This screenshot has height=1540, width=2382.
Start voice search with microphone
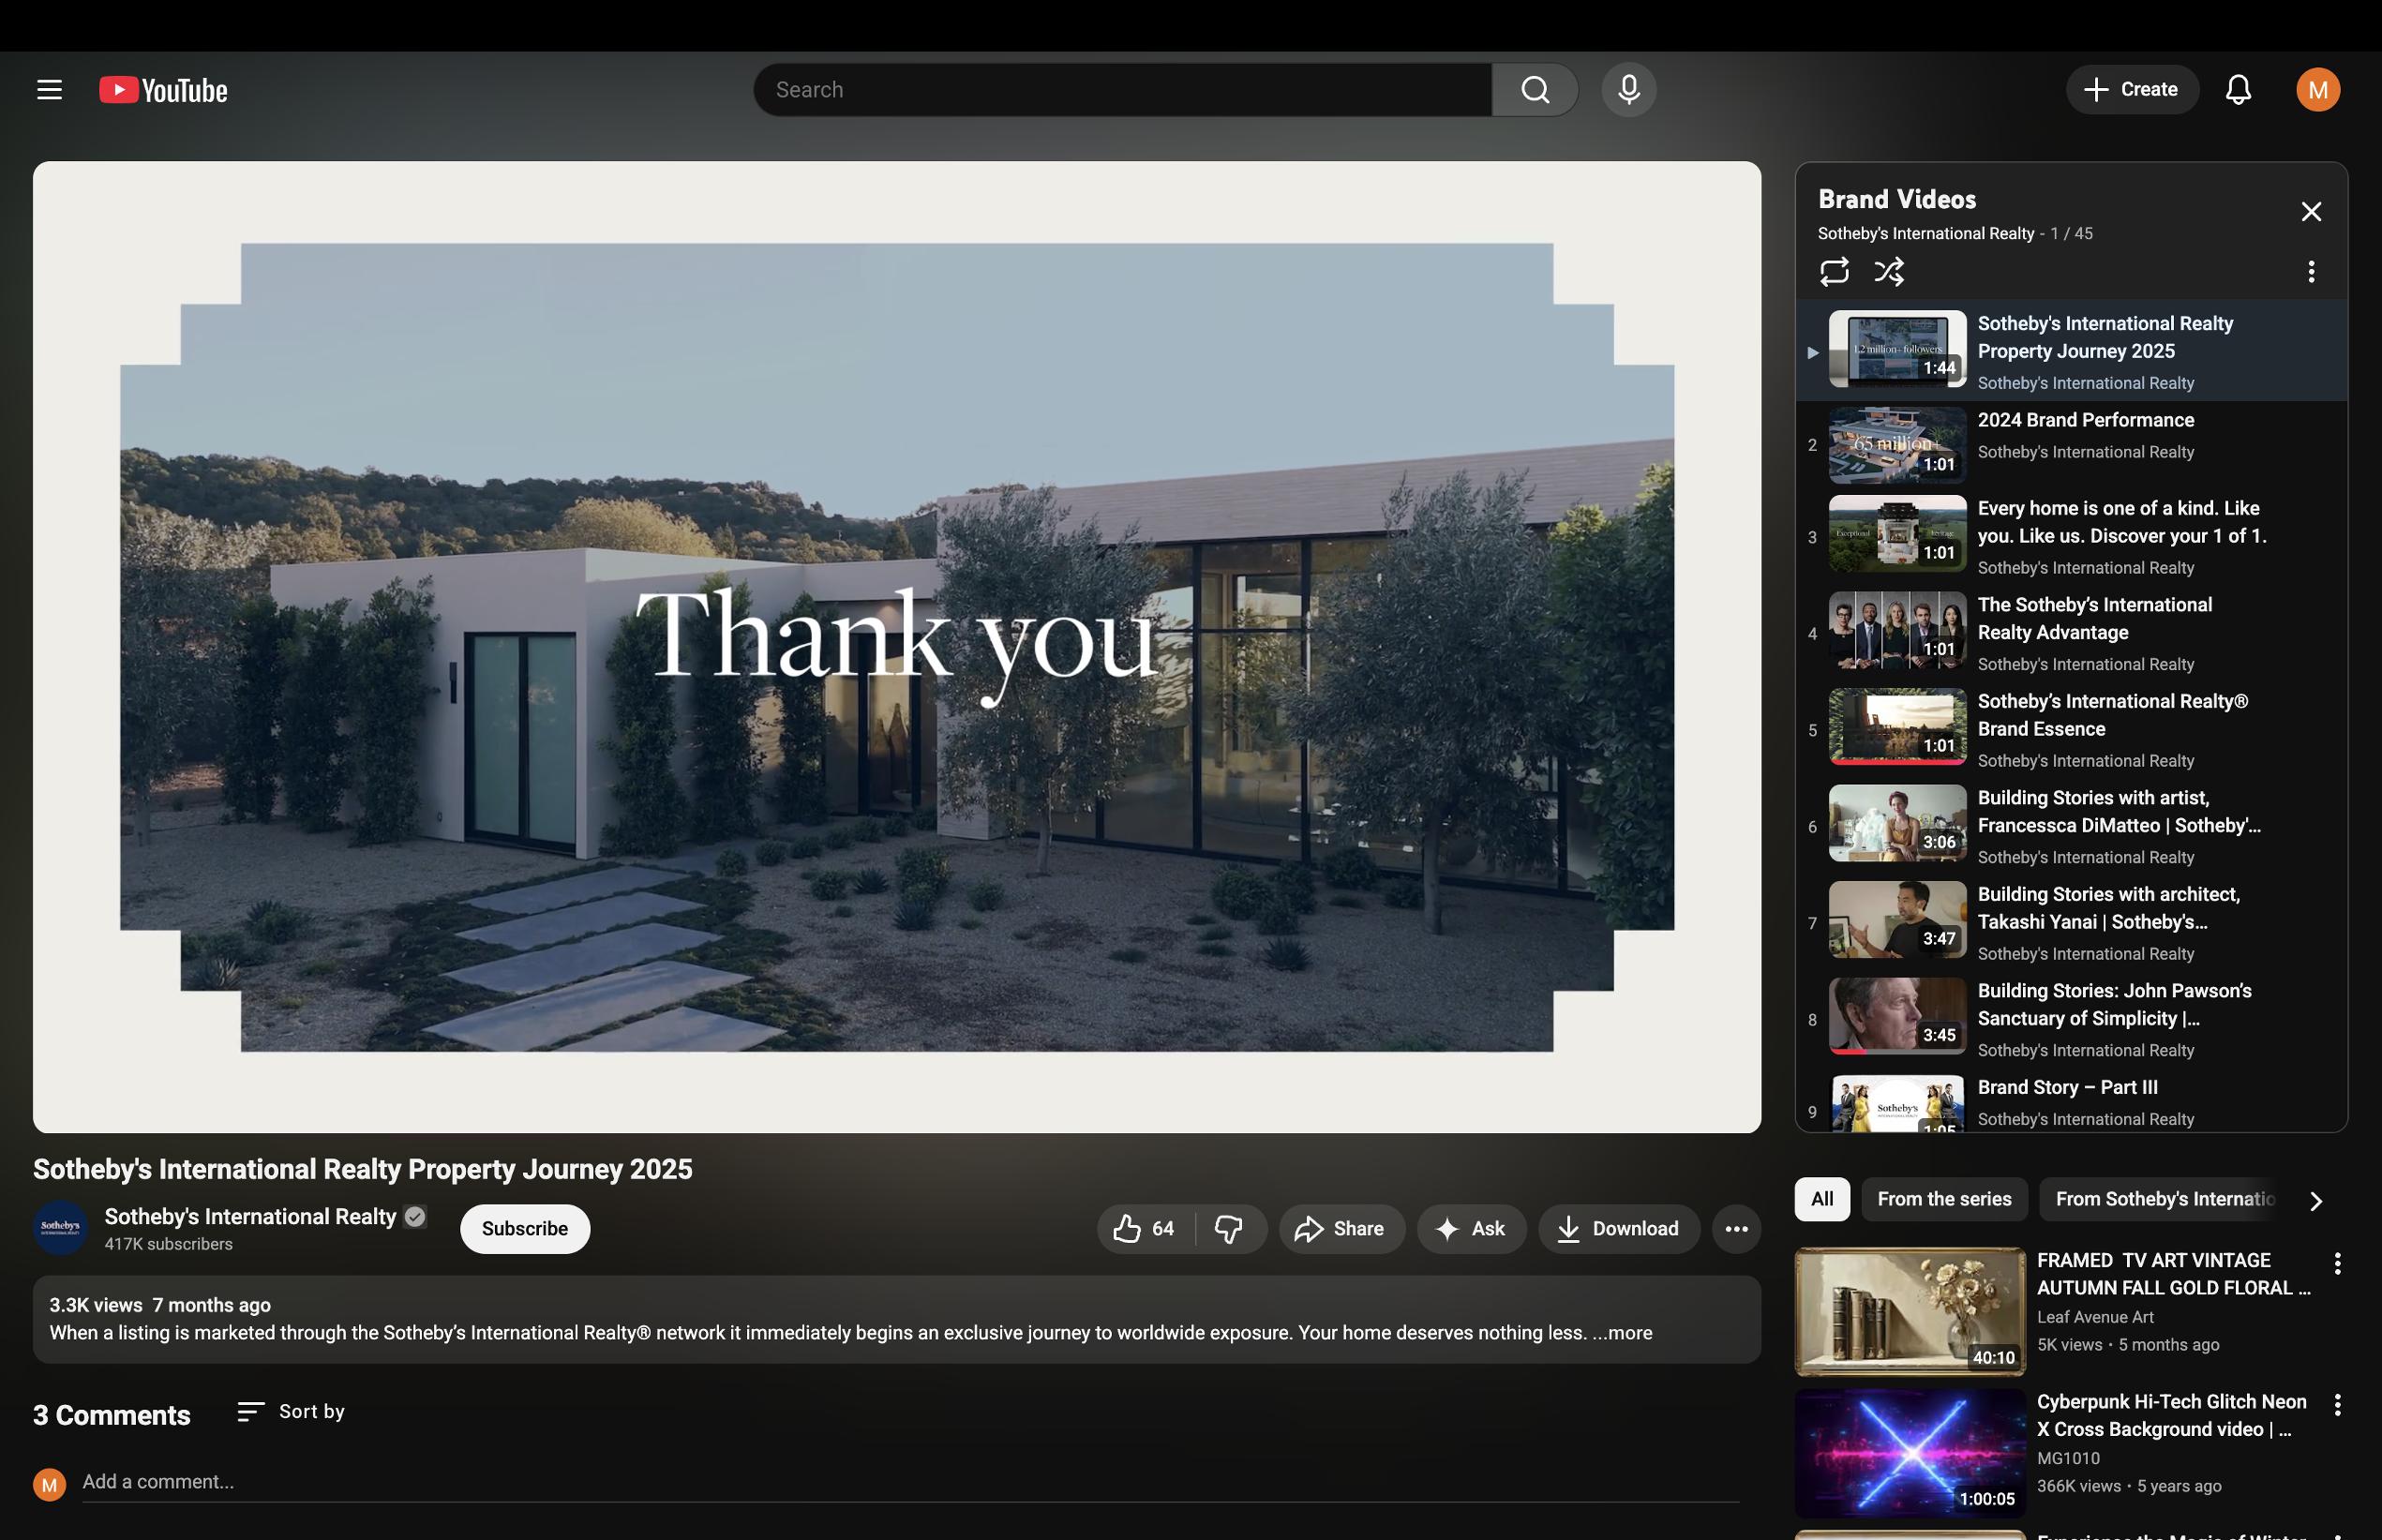(1628, 90)
